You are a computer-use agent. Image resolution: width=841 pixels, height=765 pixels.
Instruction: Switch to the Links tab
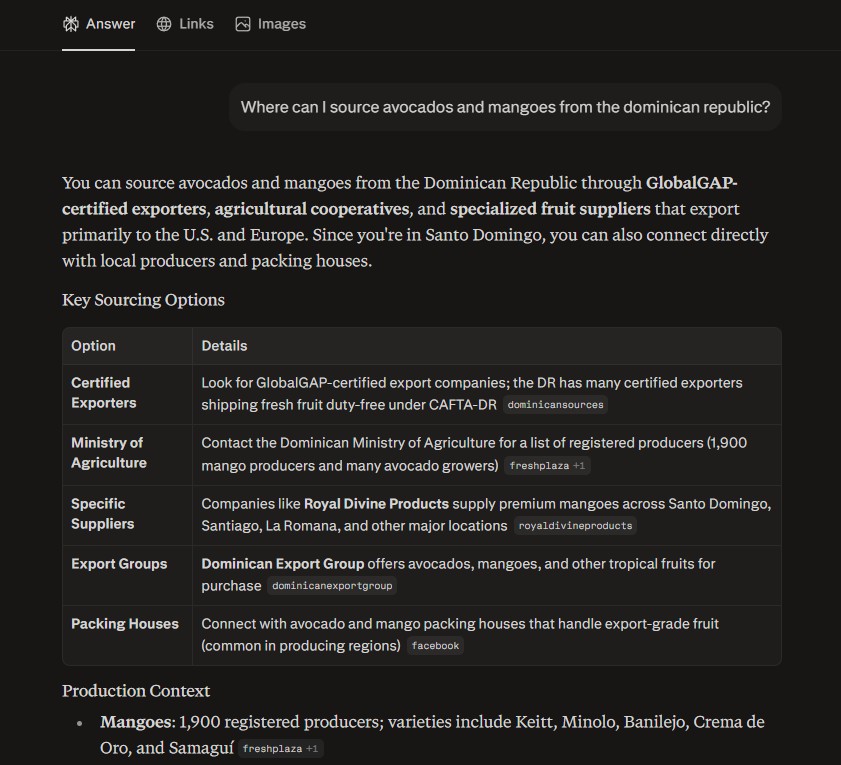click(x=185, y=24)
